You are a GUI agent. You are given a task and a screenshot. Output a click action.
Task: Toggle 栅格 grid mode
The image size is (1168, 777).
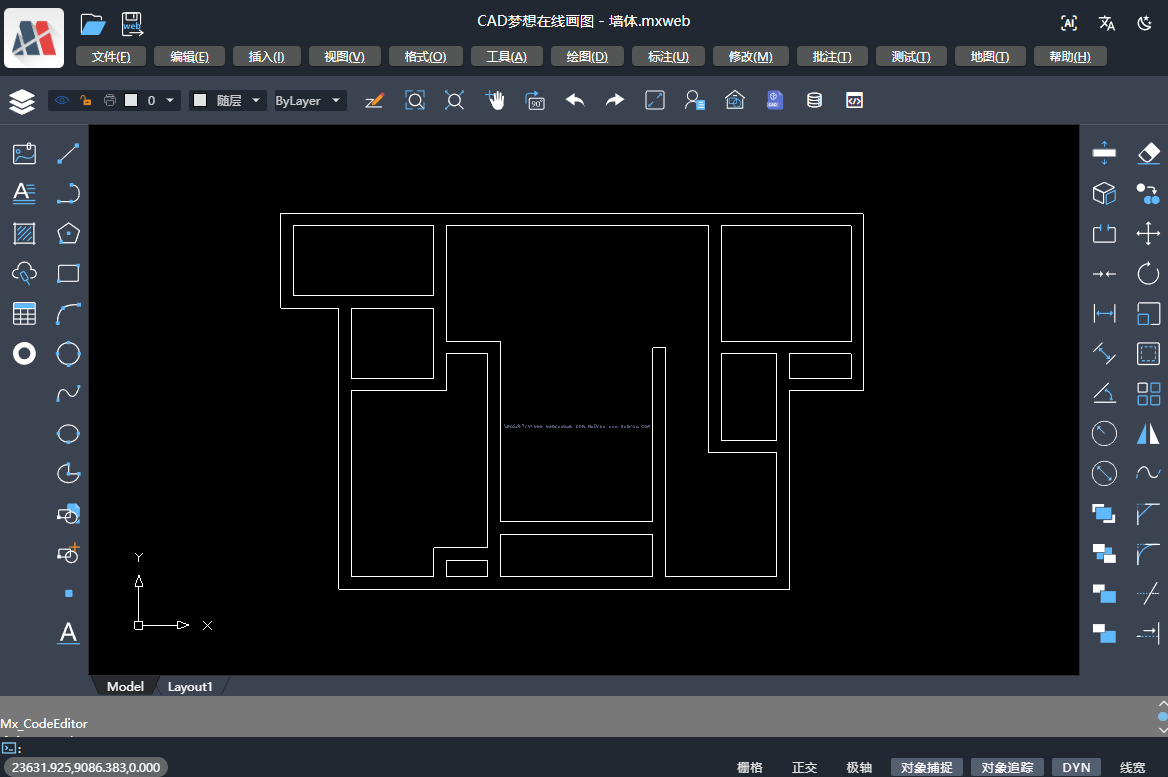[x=750, y=767]
